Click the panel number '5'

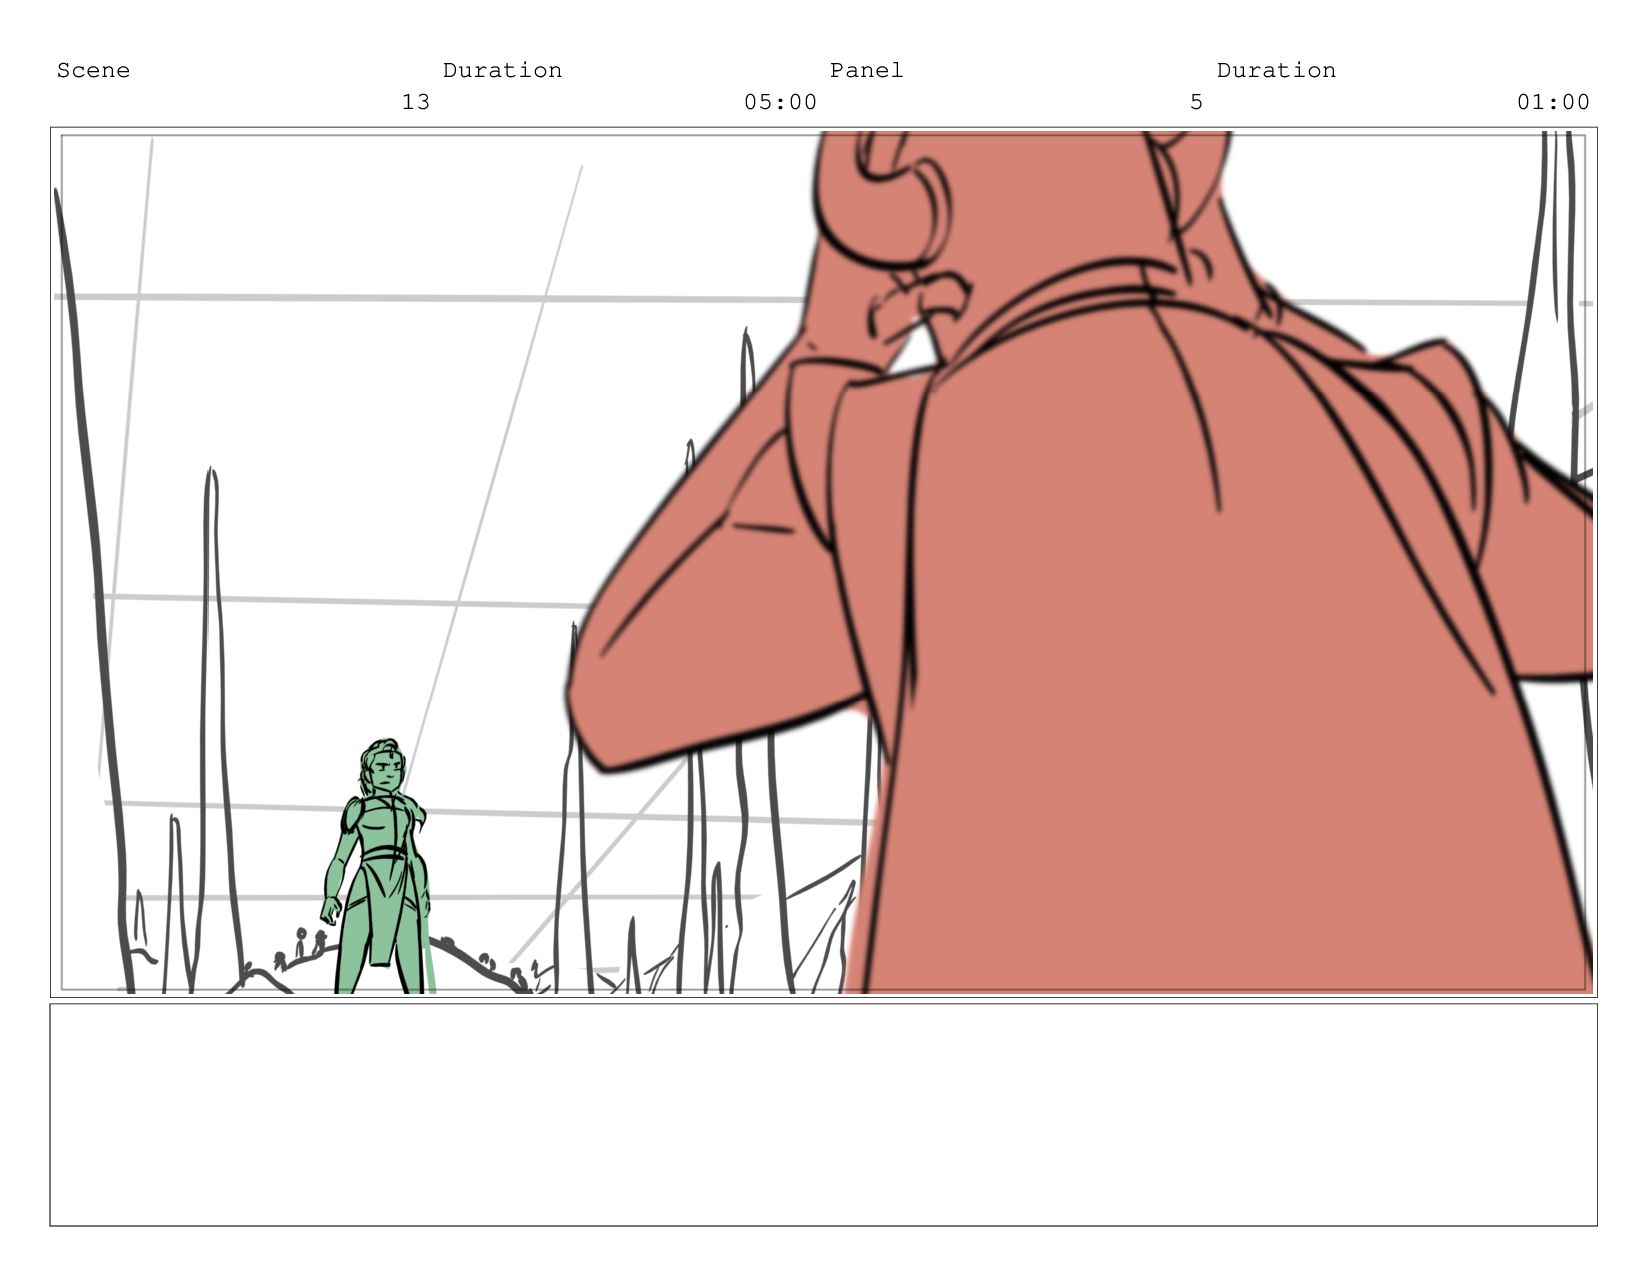pyautogui.click(x=1196, y=102)
